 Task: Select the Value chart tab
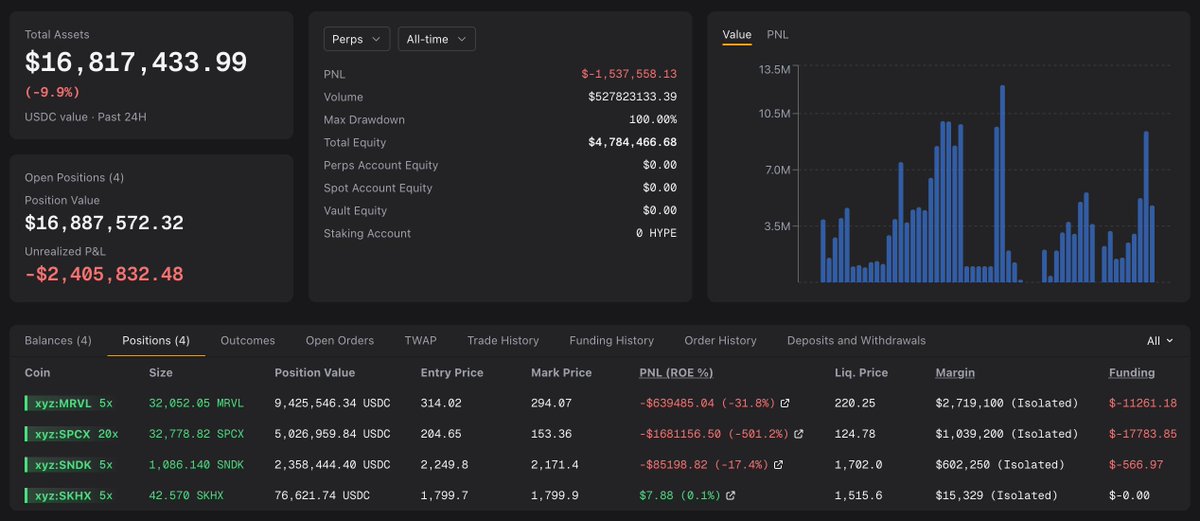737,35
